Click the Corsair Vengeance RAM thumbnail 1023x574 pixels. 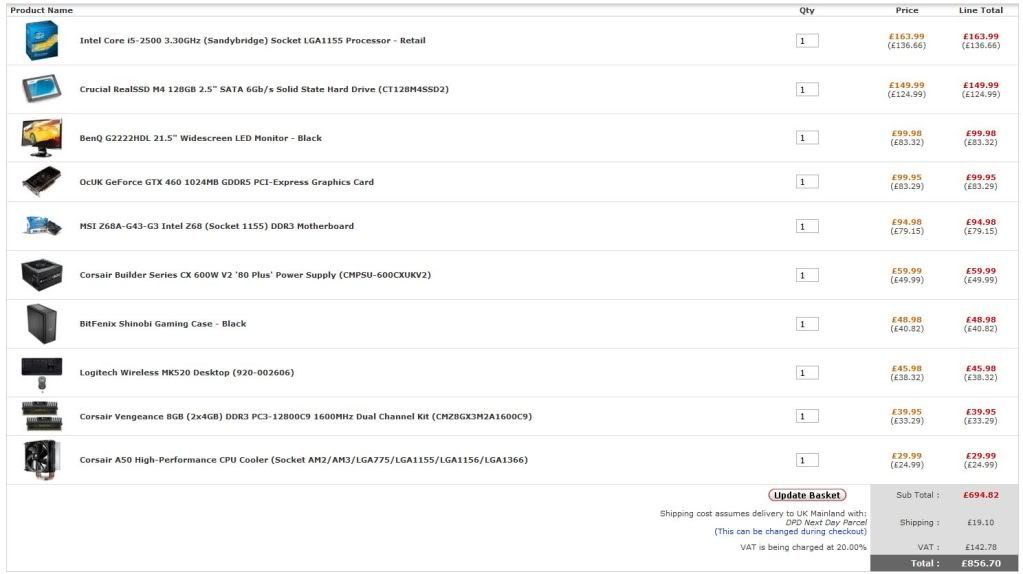pos(42,416)
